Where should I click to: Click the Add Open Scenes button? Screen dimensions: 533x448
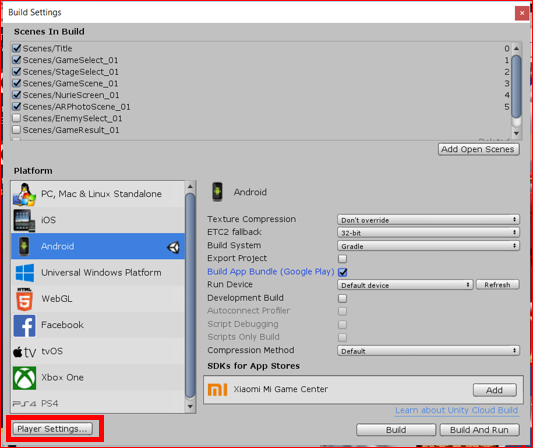(x=478, y=149)
